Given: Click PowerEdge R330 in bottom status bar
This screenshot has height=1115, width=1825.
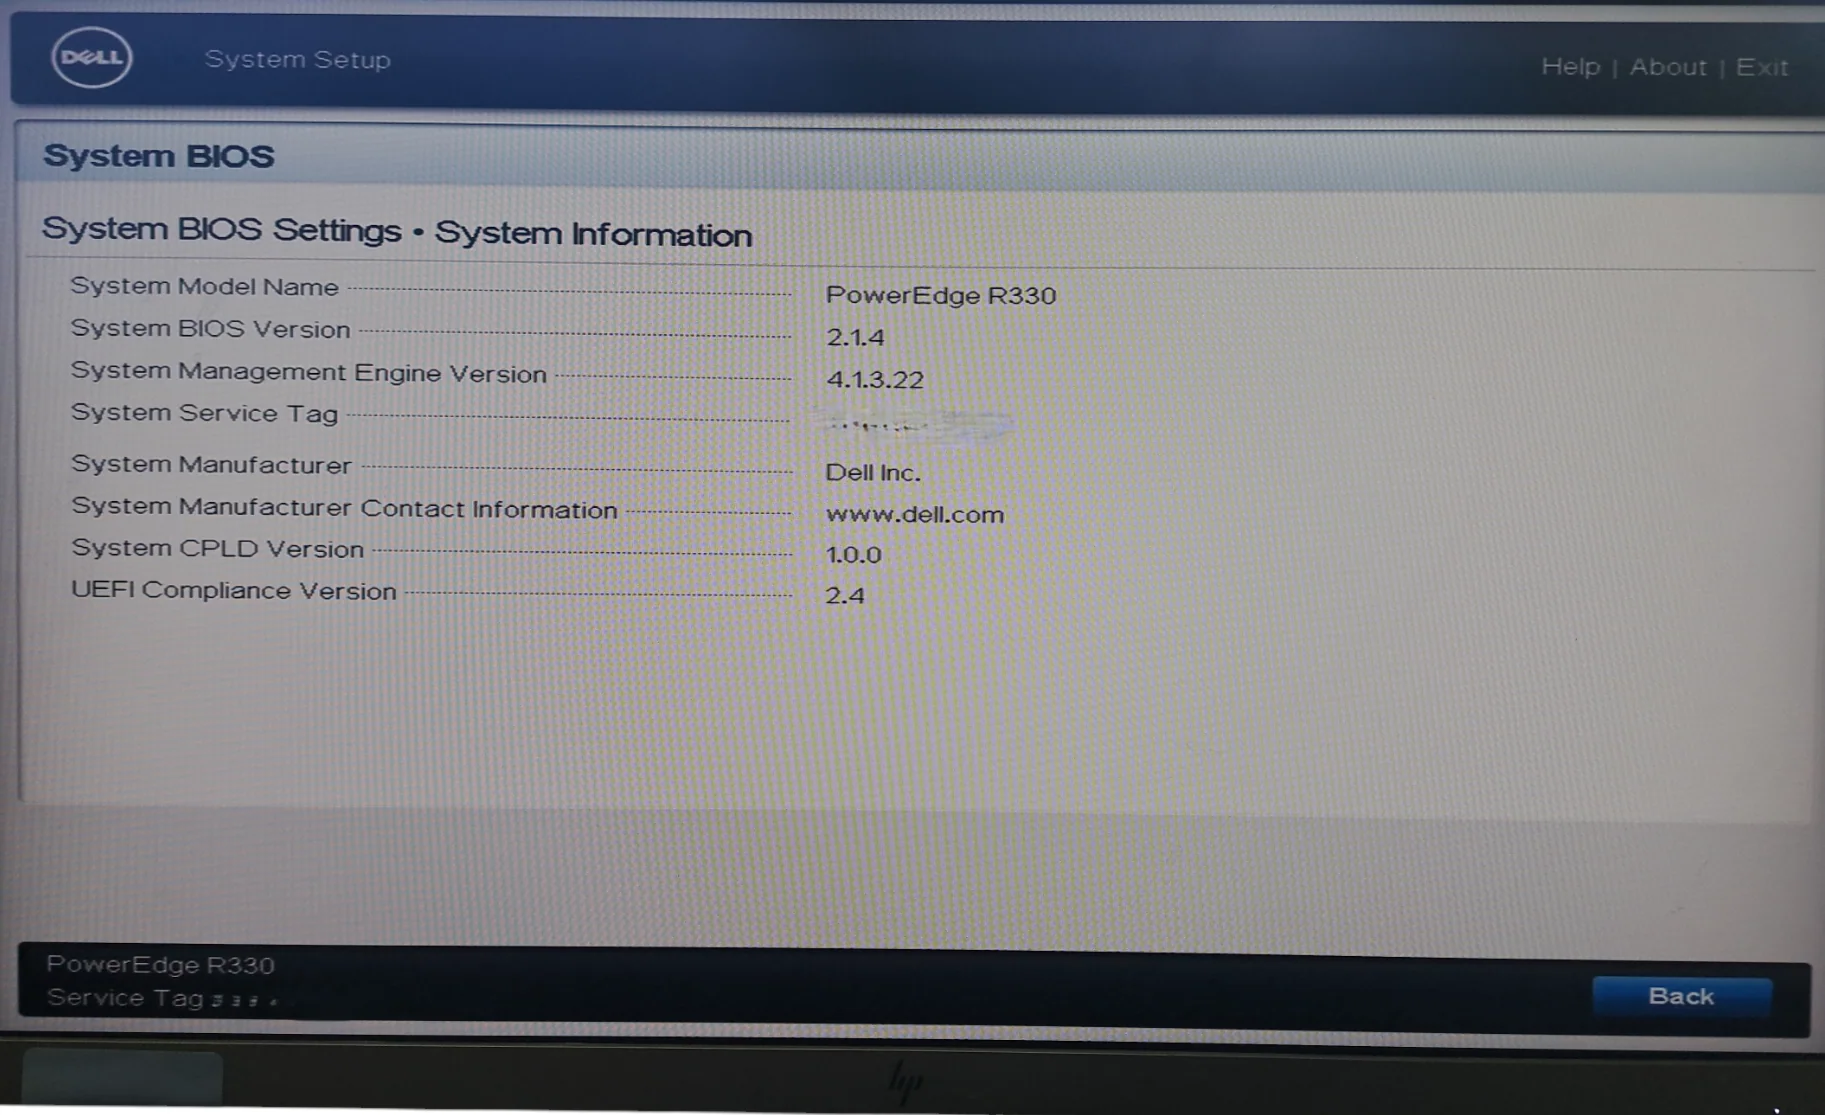Looking at the screenshot, I should point(160,965).
